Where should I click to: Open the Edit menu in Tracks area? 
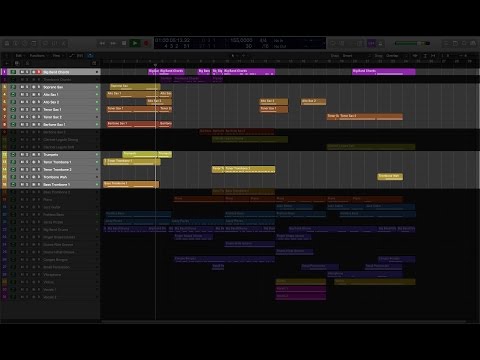point(20,56)
